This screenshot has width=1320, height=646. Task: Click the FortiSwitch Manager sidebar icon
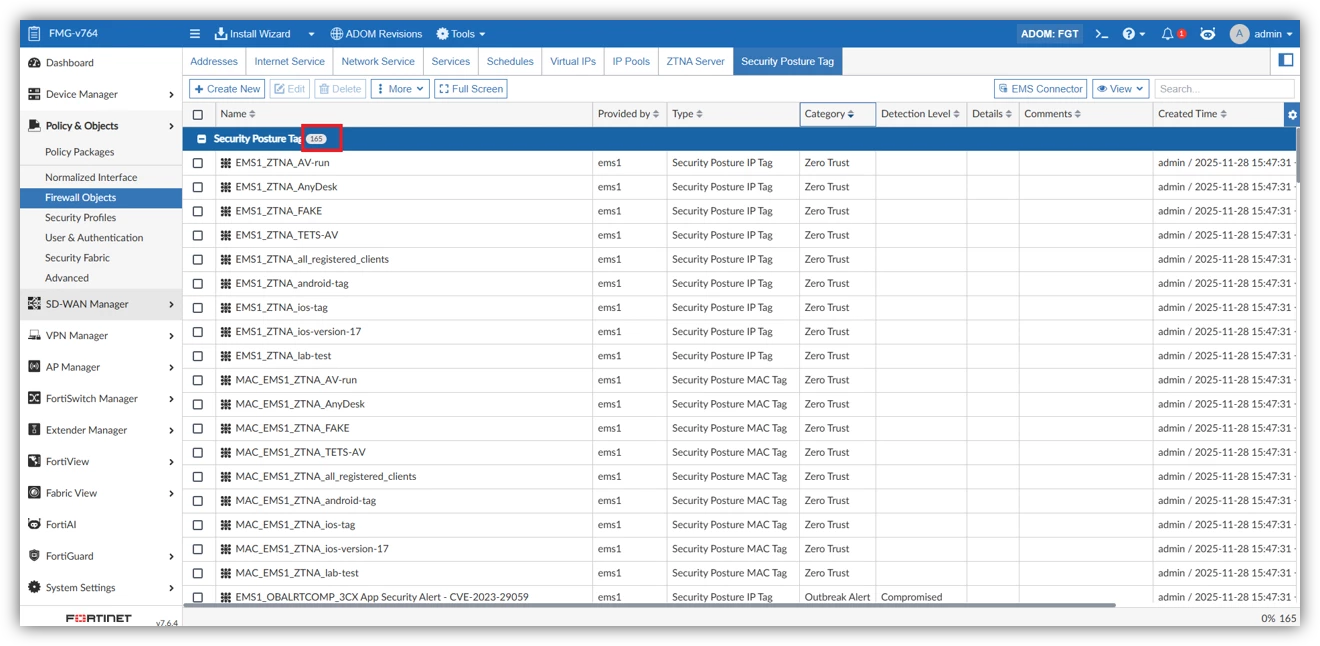tap(34, 398)
